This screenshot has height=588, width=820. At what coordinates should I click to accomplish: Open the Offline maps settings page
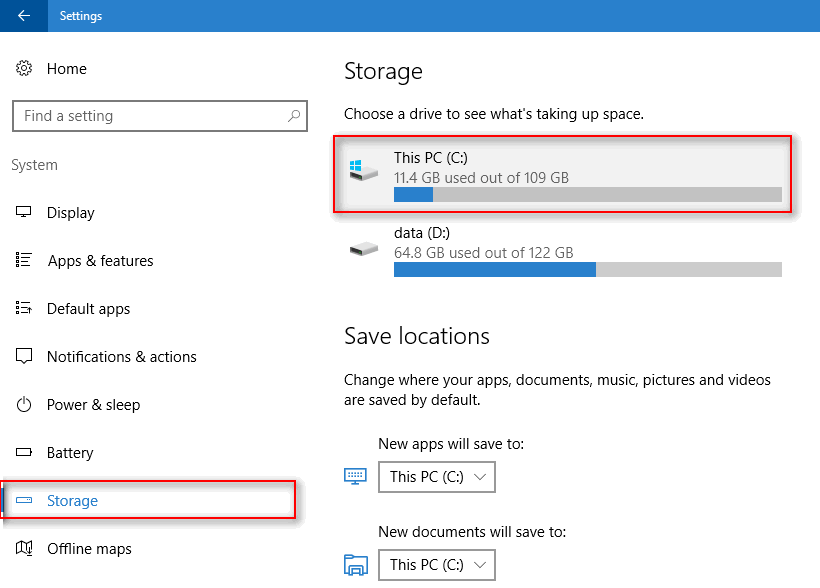(89, 548)
